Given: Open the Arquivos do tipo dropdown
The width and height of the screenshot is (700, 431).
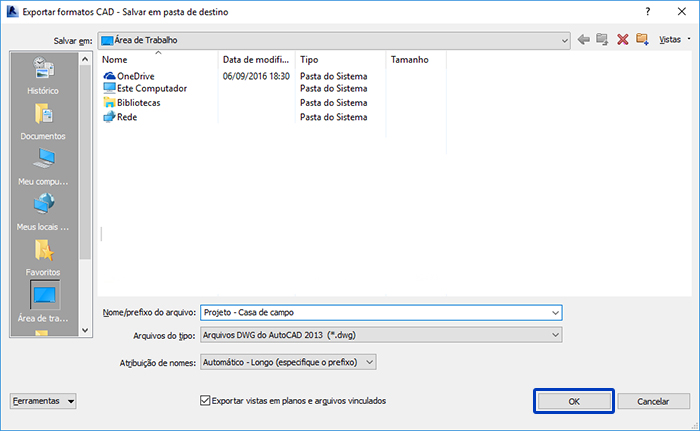Looking at the screenshot, I should 381,335.
